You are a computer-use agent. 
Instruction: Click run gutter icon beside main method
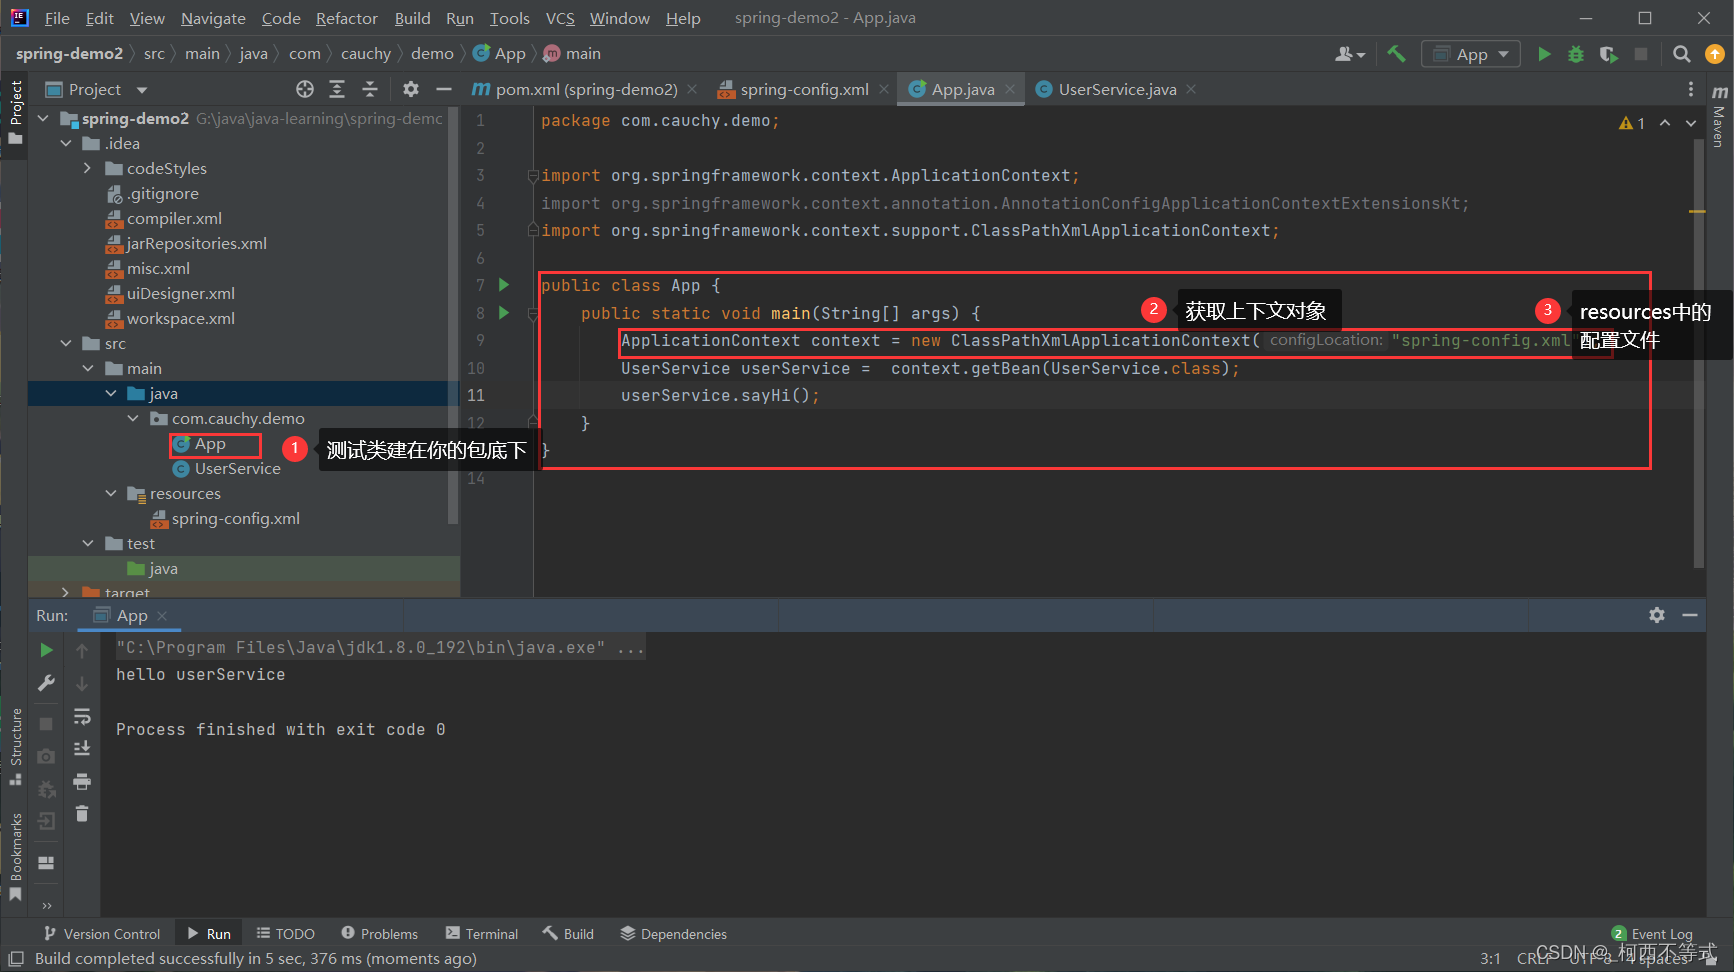click(504, 313)
